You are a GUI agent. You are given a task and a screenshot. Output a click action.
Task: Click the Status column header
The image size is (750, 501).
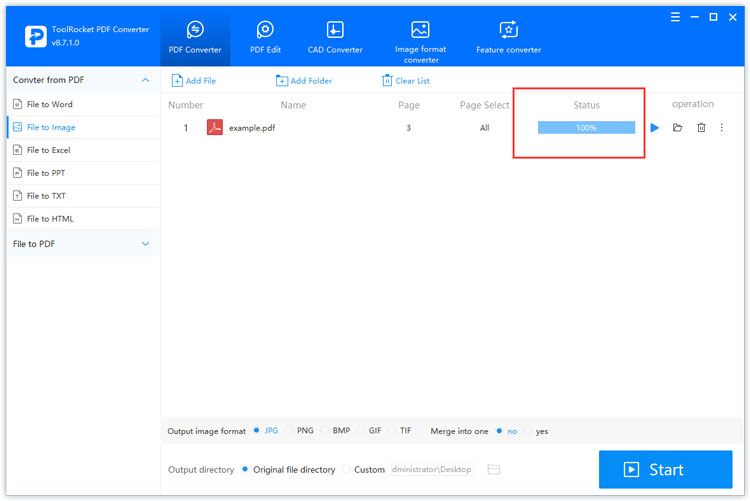coord(586,105)
